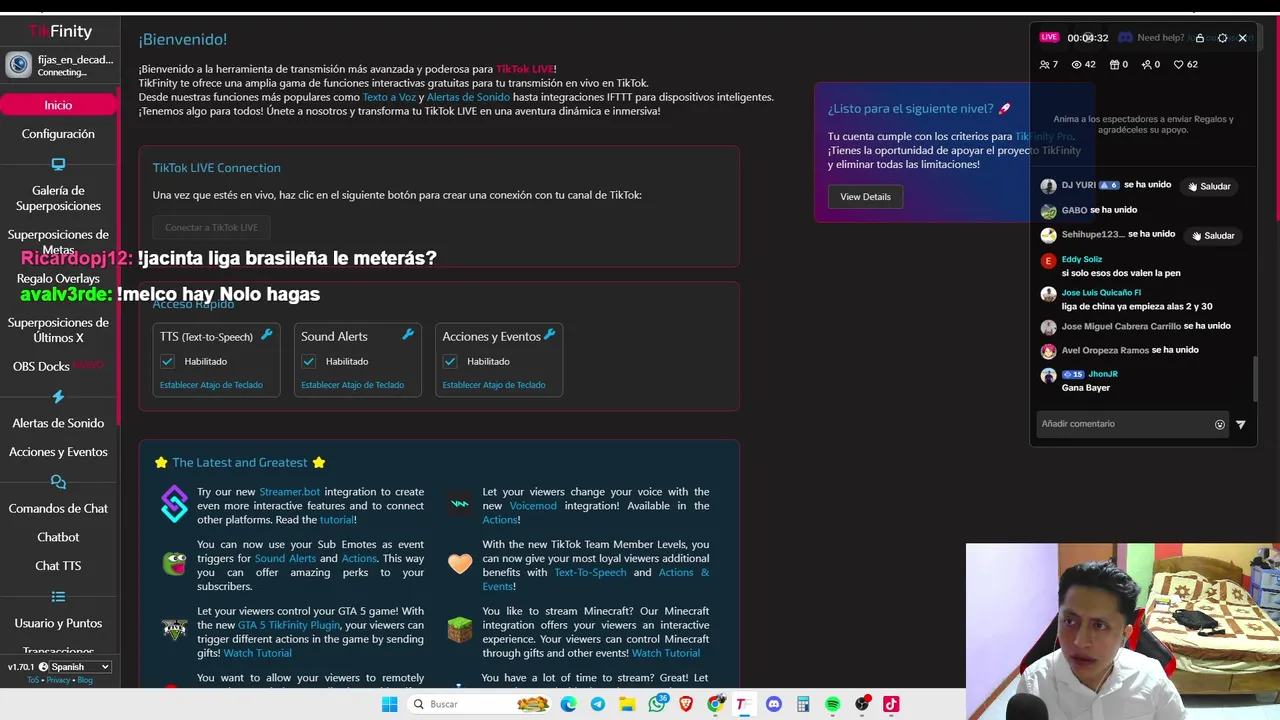The width and height of the screenshot is (1280, 720).
Task: Click the monitor overlay section icon in sidebar
Action: pos(58,164)
